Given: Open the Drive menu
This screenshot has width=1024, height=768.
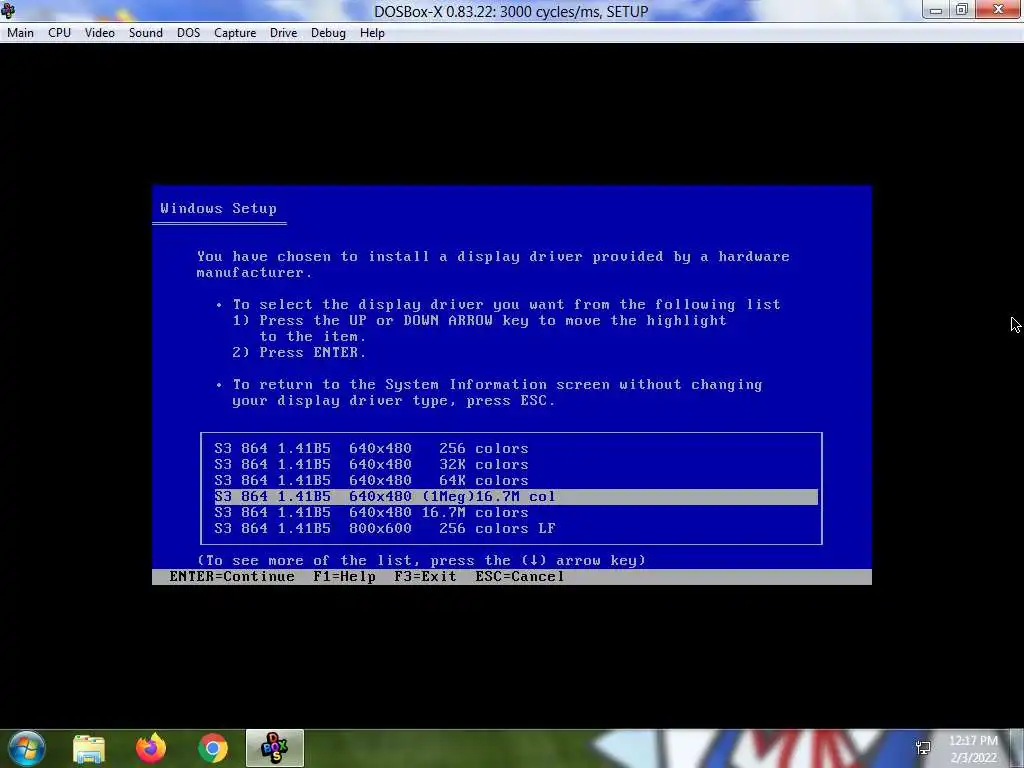Looking at the screenshot, I should coord(283,33).
